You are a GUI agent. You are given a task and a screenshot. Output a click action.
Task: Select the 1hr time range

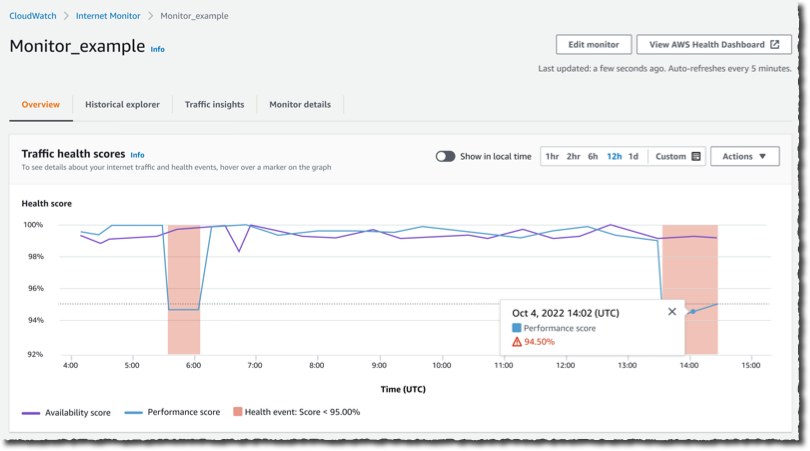[552, 156]
